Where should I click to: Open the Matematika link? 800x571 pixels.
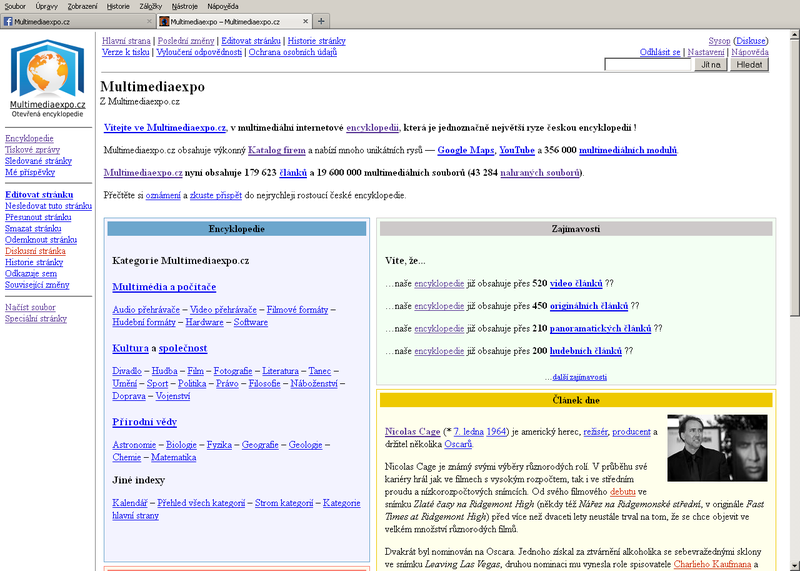click(x=173, y=457)
